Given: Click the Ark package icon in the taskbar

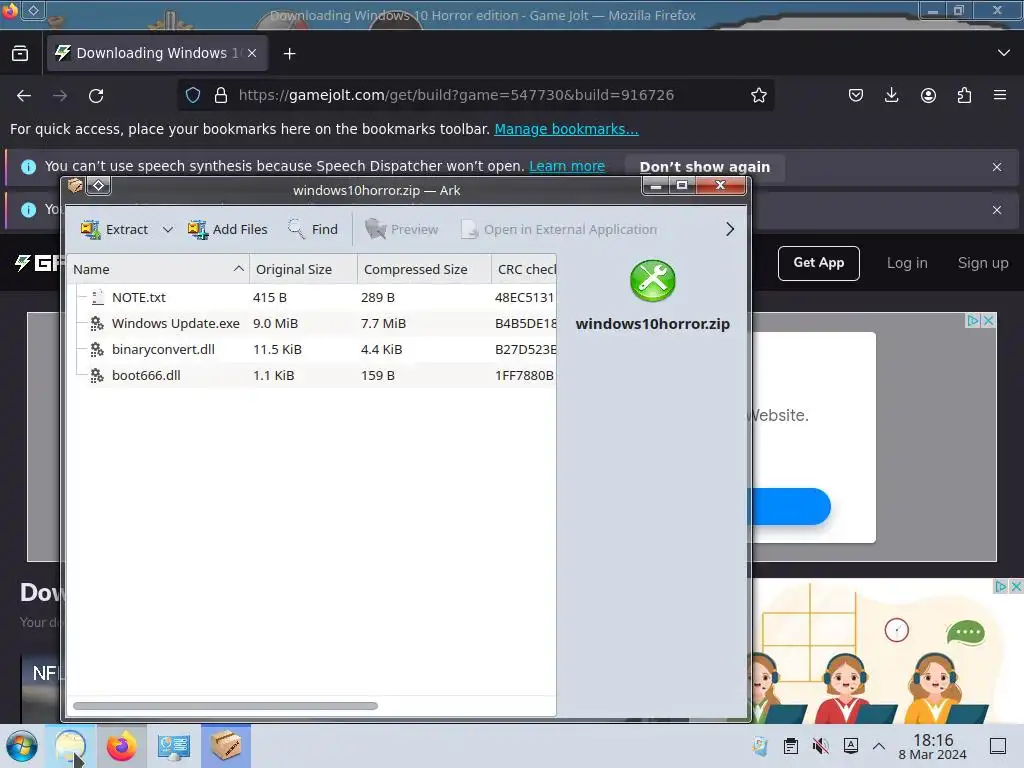Looking at the screenshot, I should (x=225, y=746).
